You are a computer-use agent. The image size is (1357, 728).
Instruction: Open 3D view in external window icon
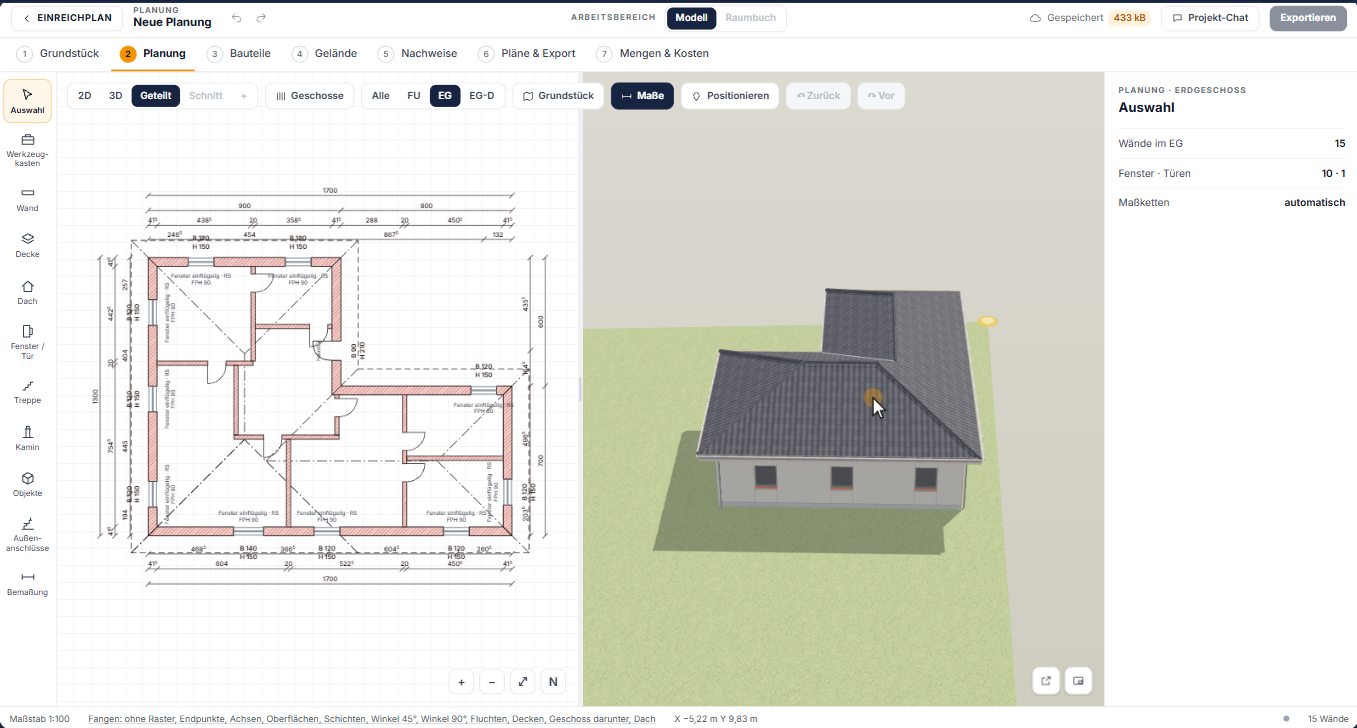pos(1046,681)
